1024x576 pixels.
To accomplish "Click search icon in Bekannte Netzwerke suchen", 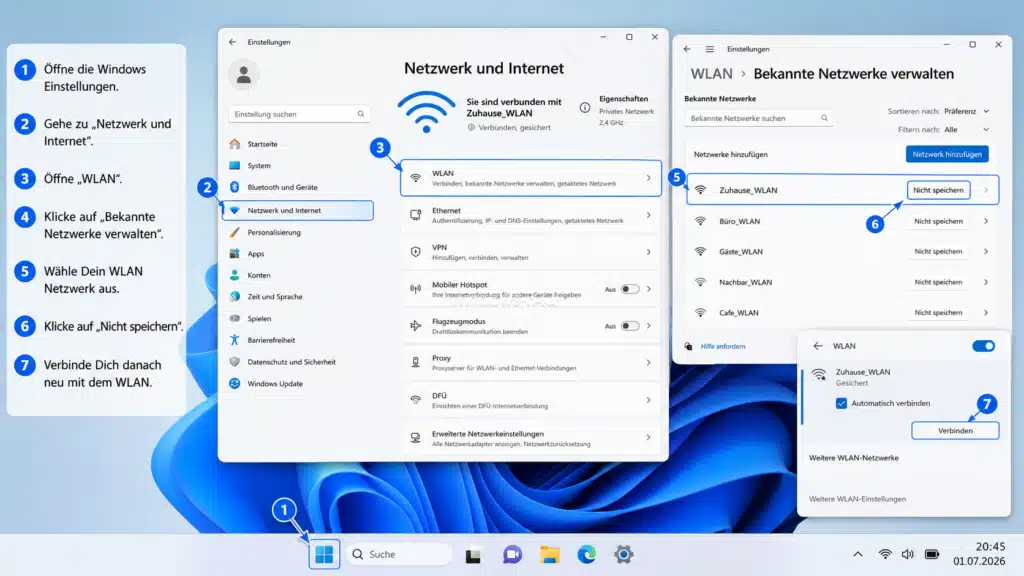I will (x=824, y=118).
